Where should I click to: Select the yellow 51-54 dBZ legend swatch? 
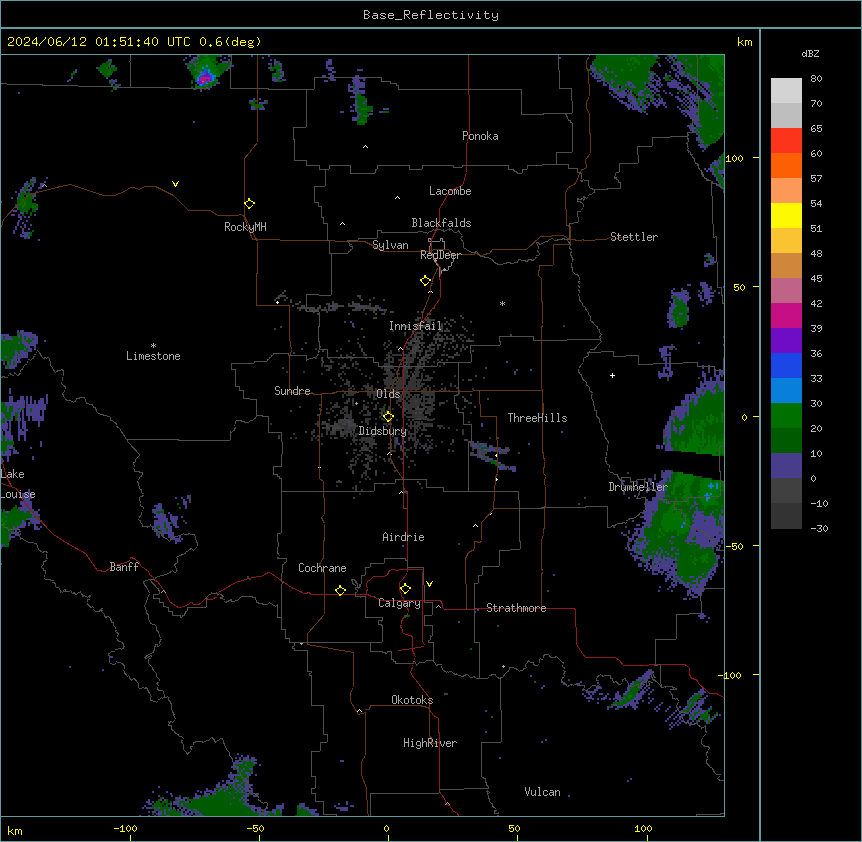click(786, 215)
